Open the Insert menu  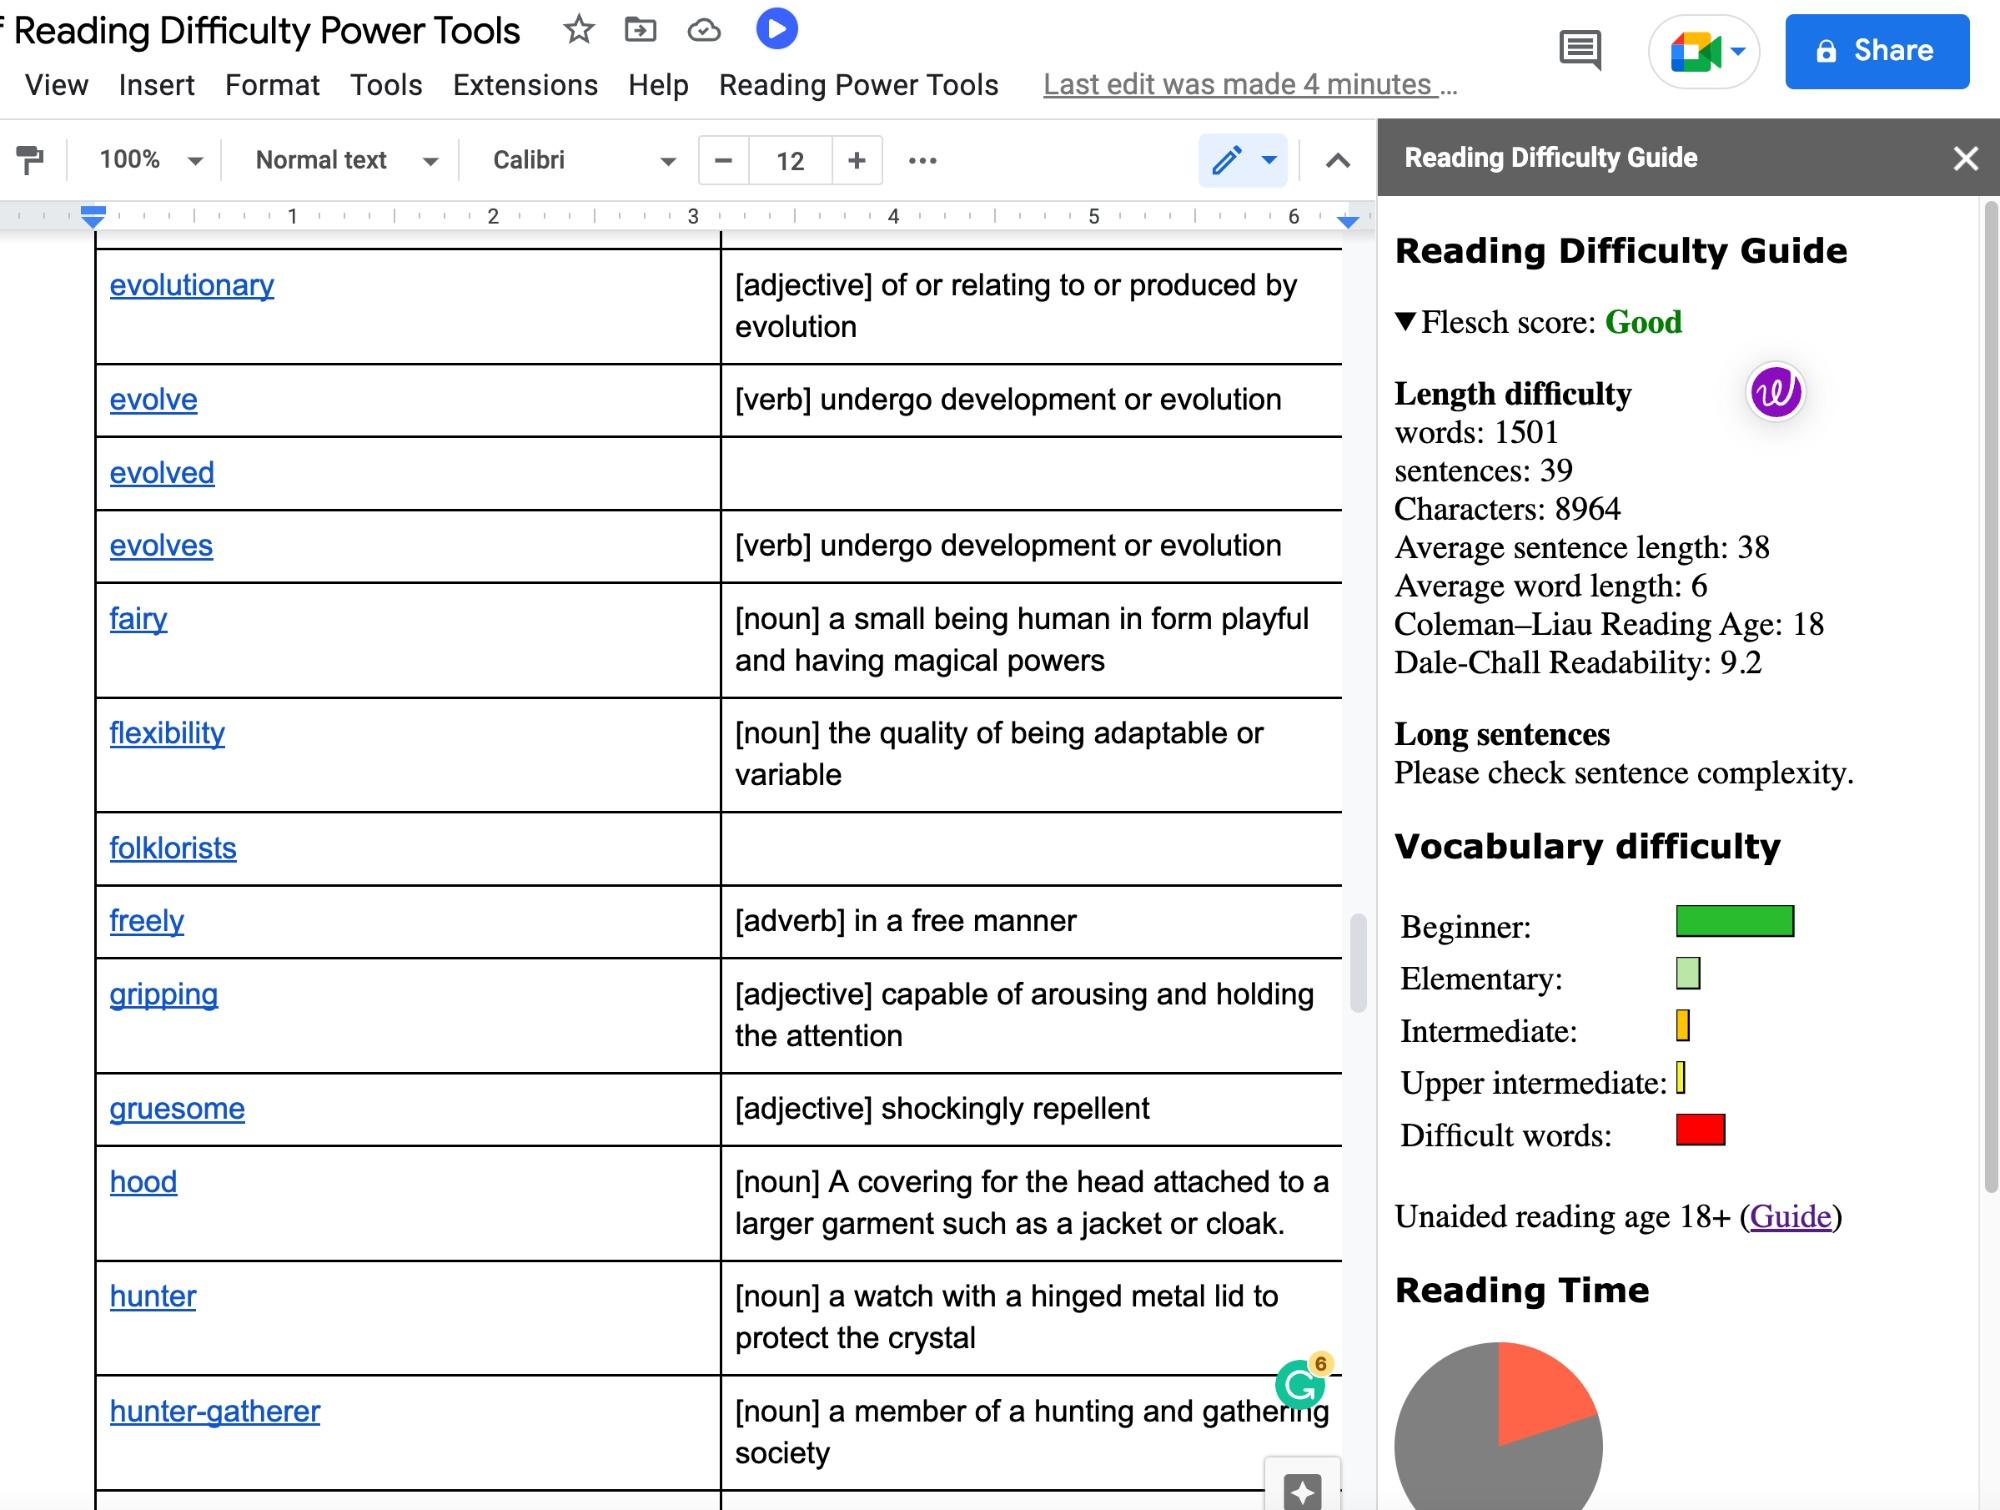(156, 85)
